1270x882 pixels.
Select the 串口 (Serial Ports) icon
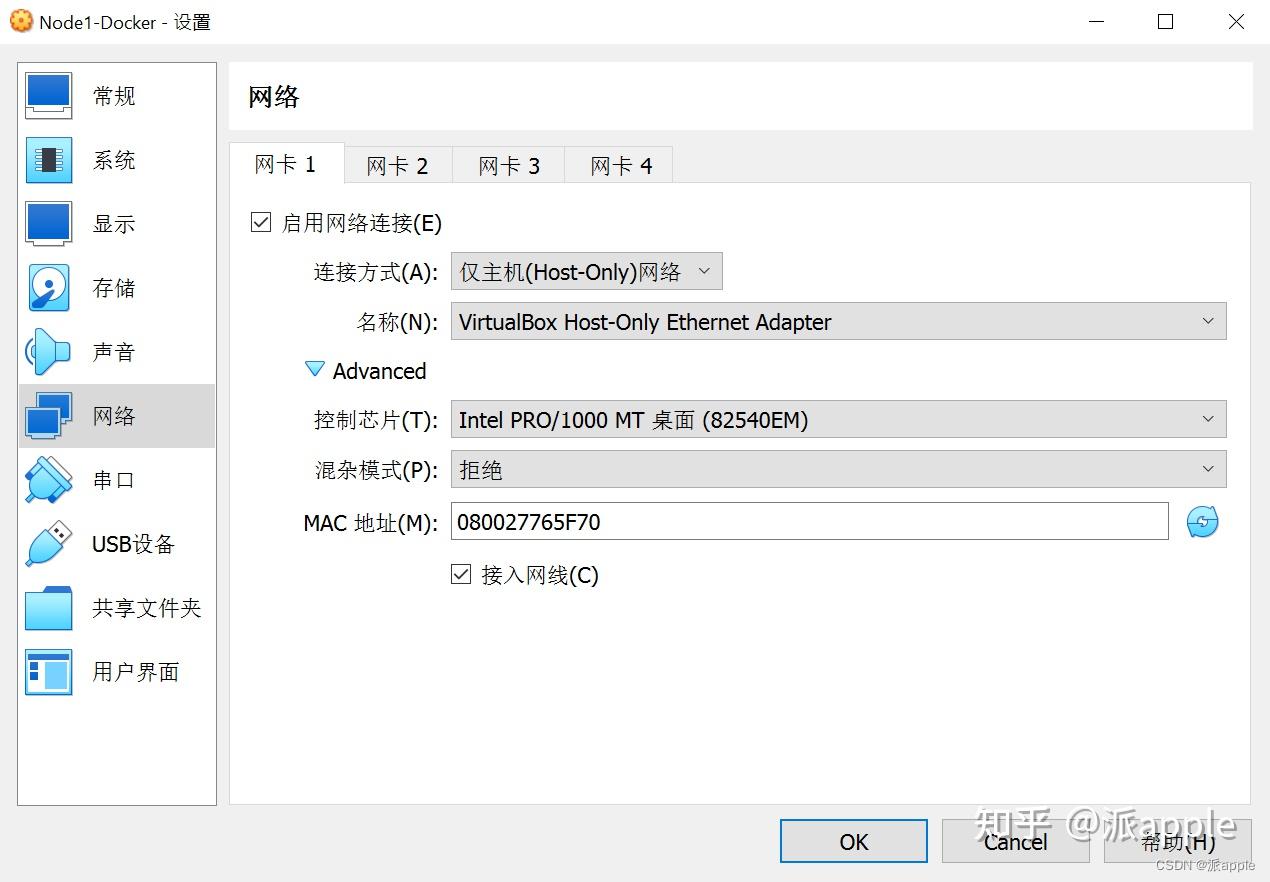113,479
